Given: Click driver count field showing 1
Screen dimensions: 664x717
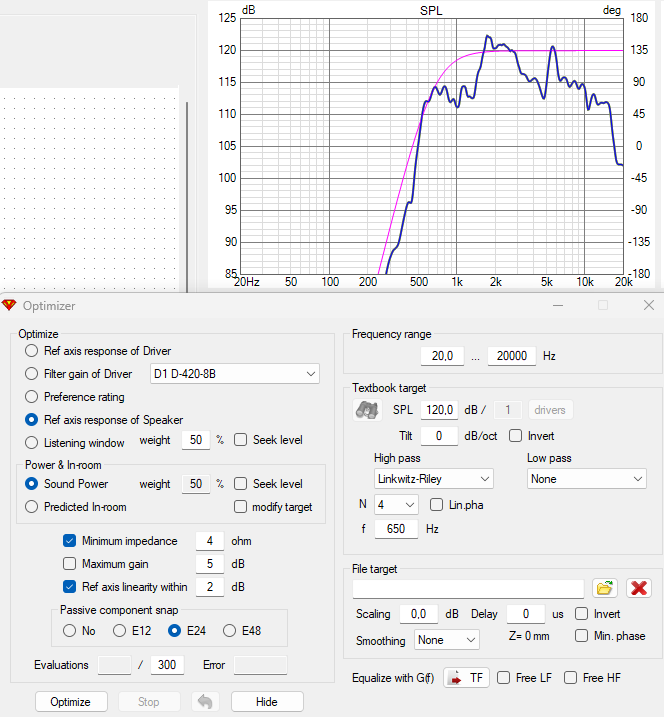Looking at the screenshot, I should click(x=508, y=410).
